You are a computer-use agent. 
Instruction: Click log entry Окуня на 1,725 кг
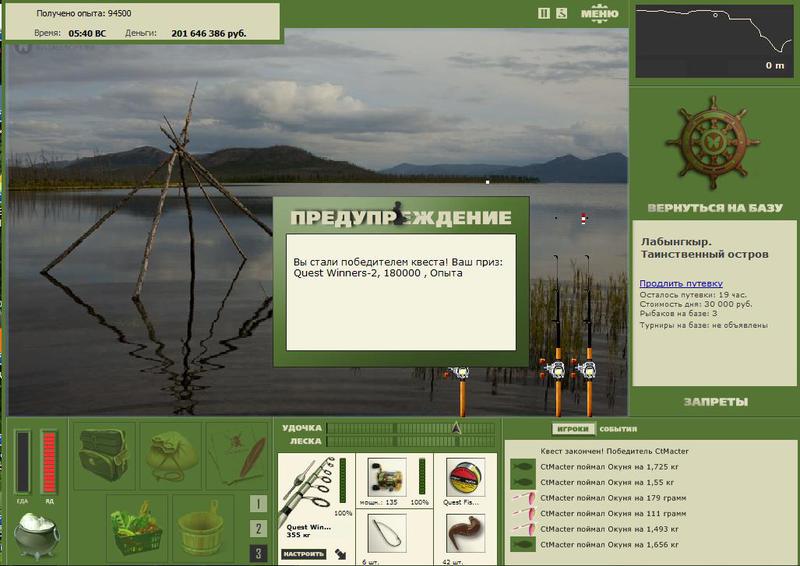pos(609,466)
